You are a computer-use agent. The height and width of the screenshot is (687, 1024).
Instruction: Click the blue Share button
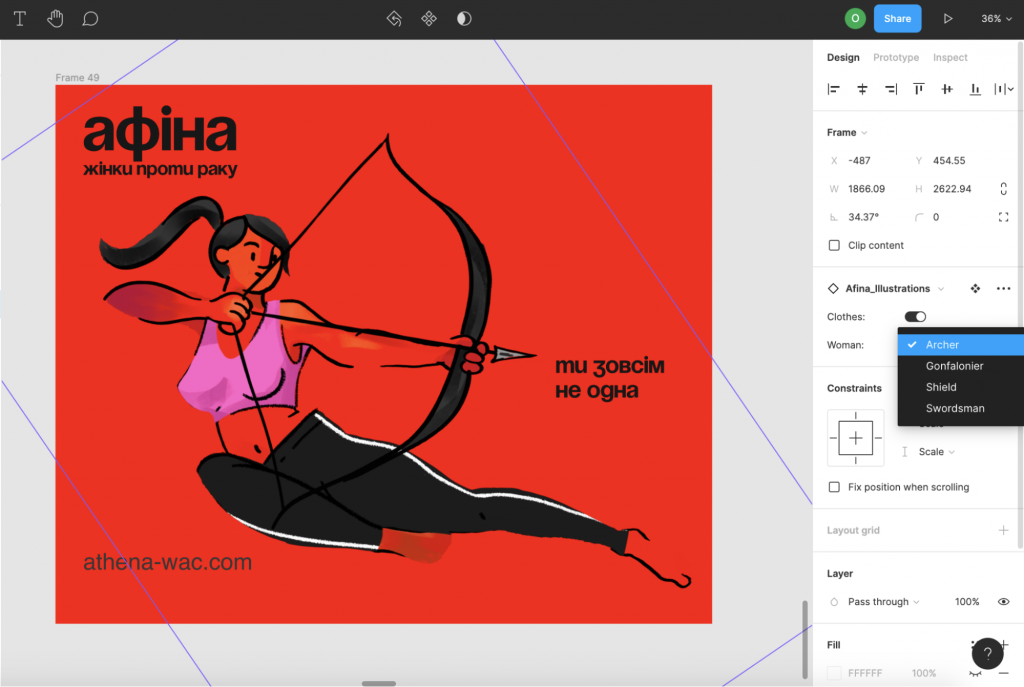(897, 19)
